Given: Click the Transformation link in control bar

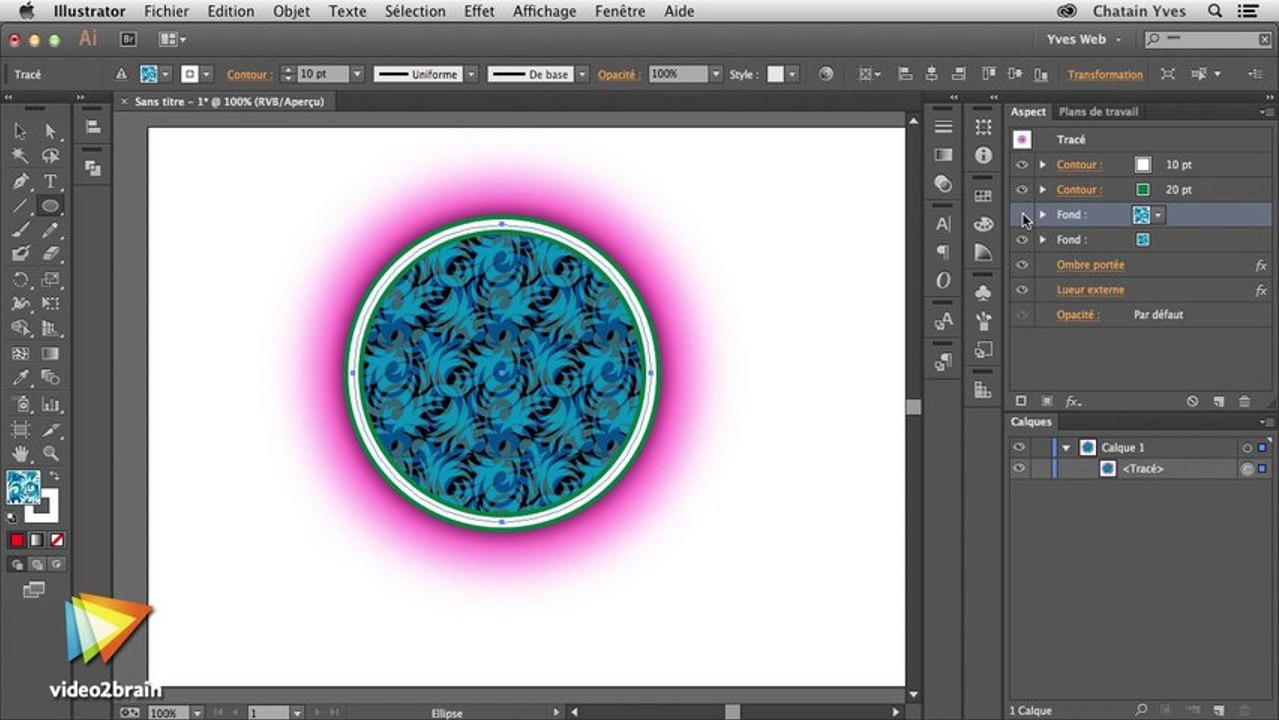Looking at the screenshot, I should point(1105,75).
